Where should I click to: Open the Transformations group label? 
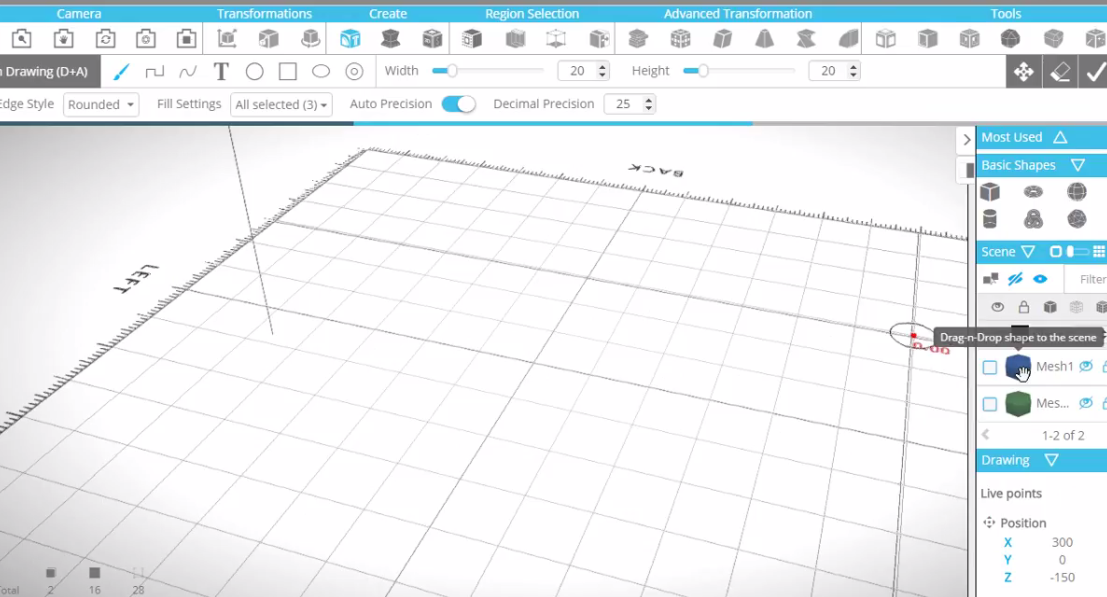[x=264, y=13]
